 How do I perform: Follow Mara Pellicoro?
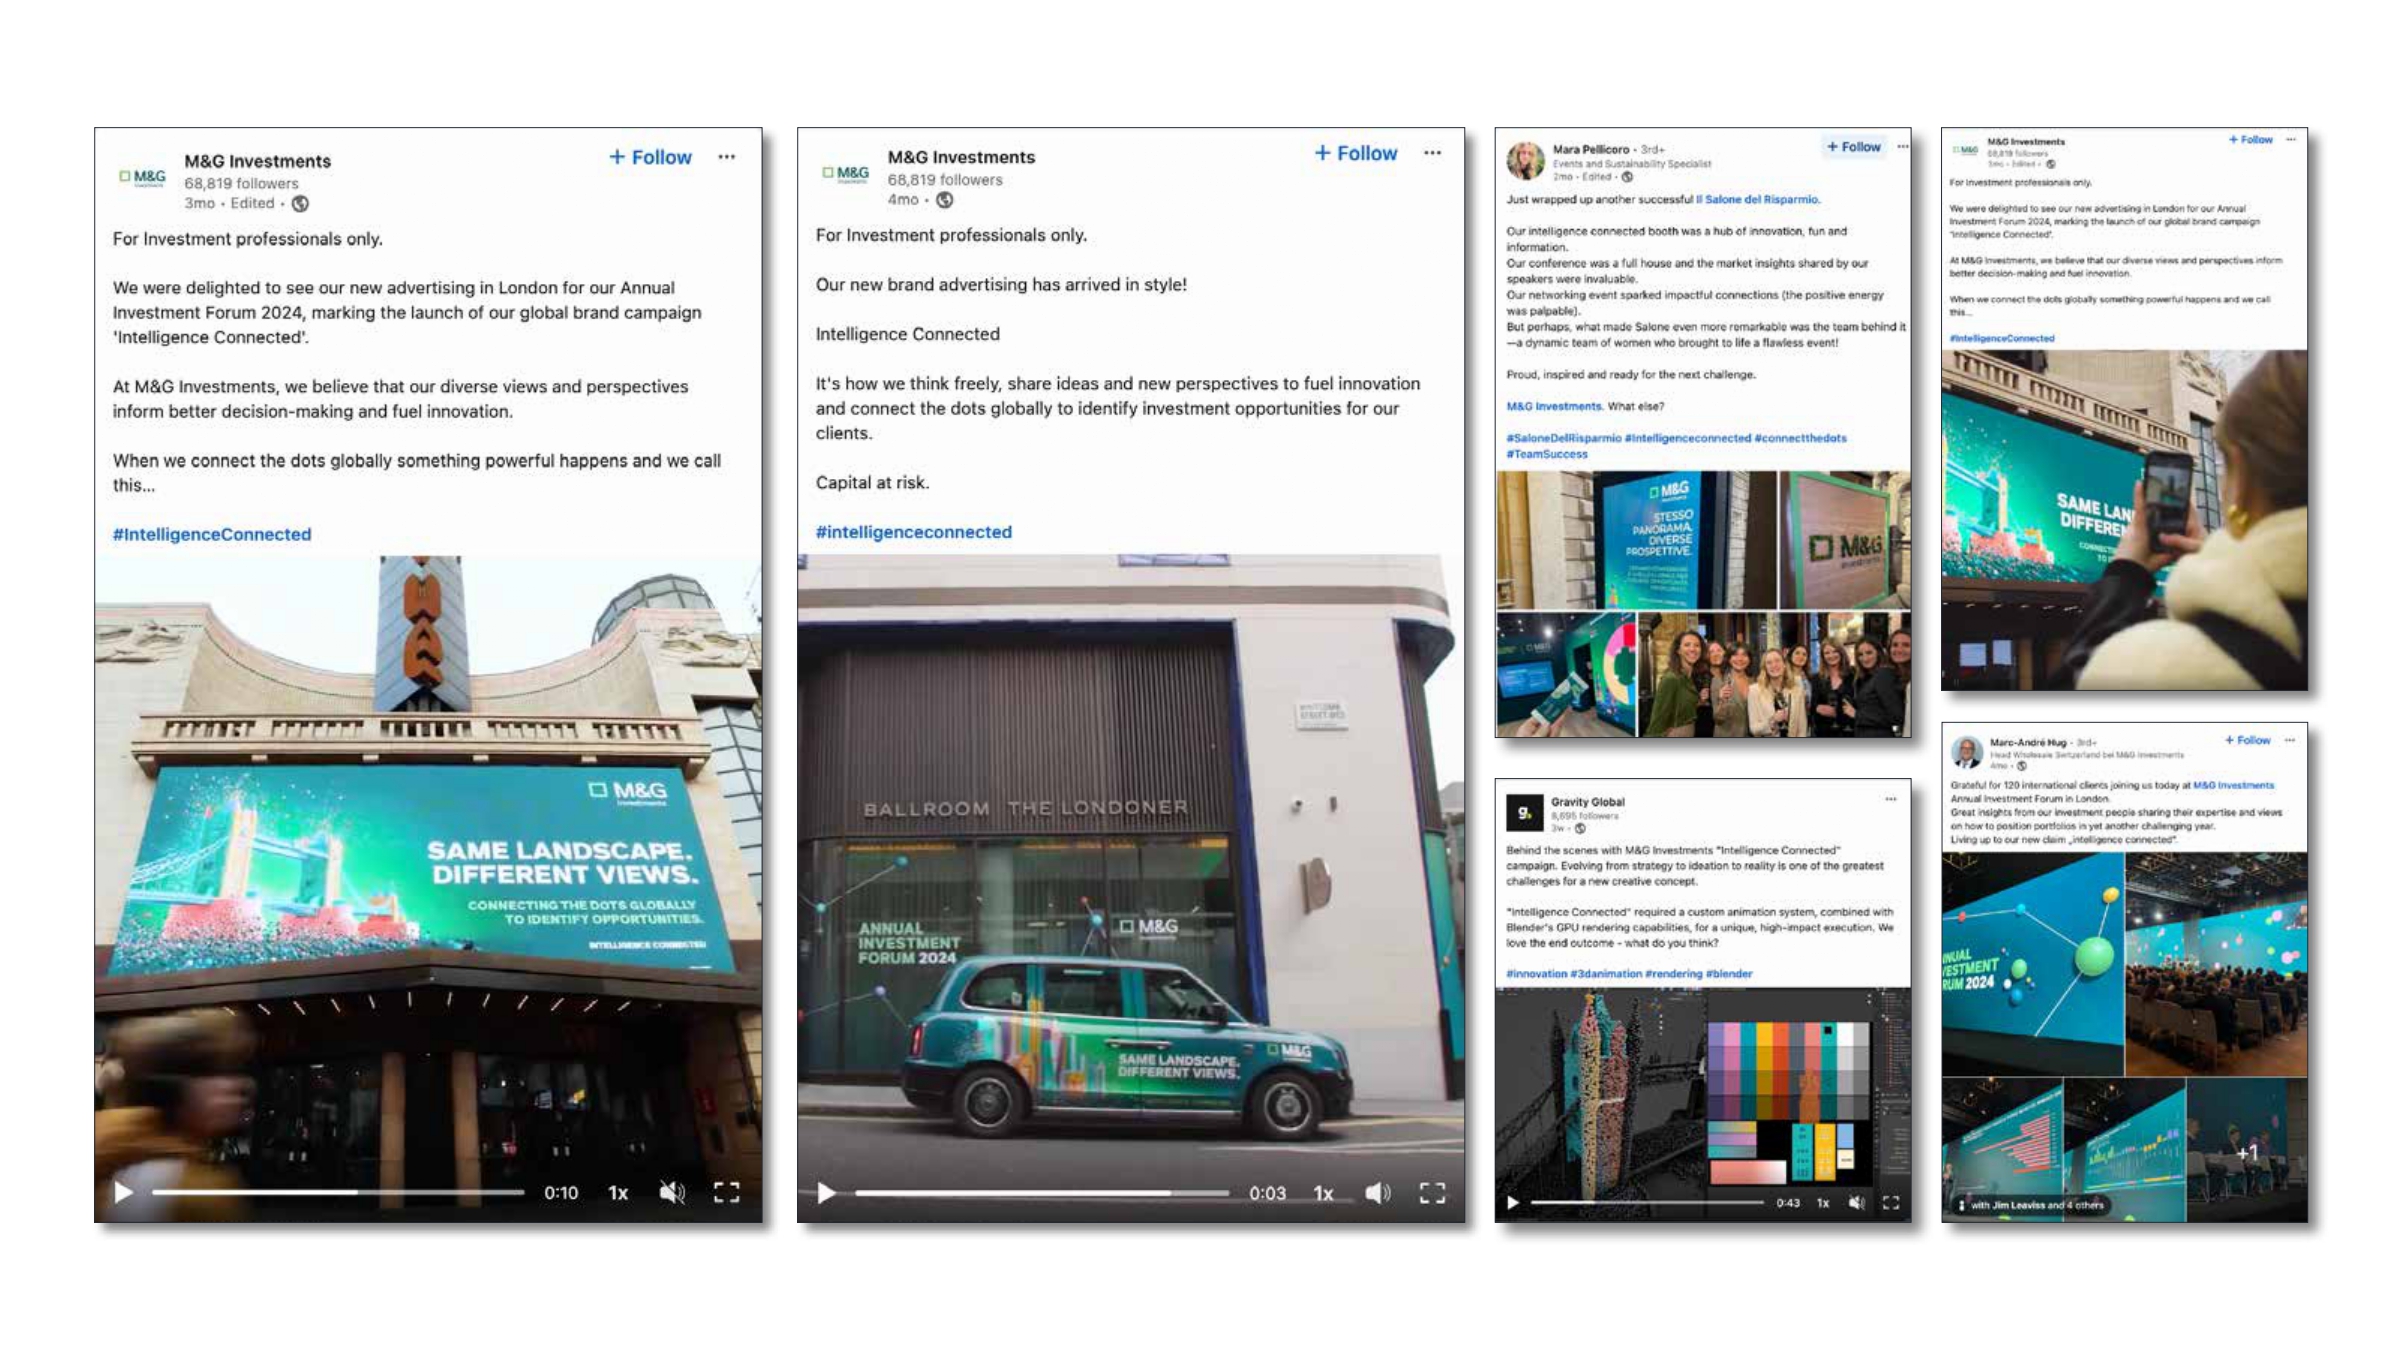[x=1854, y=147]
